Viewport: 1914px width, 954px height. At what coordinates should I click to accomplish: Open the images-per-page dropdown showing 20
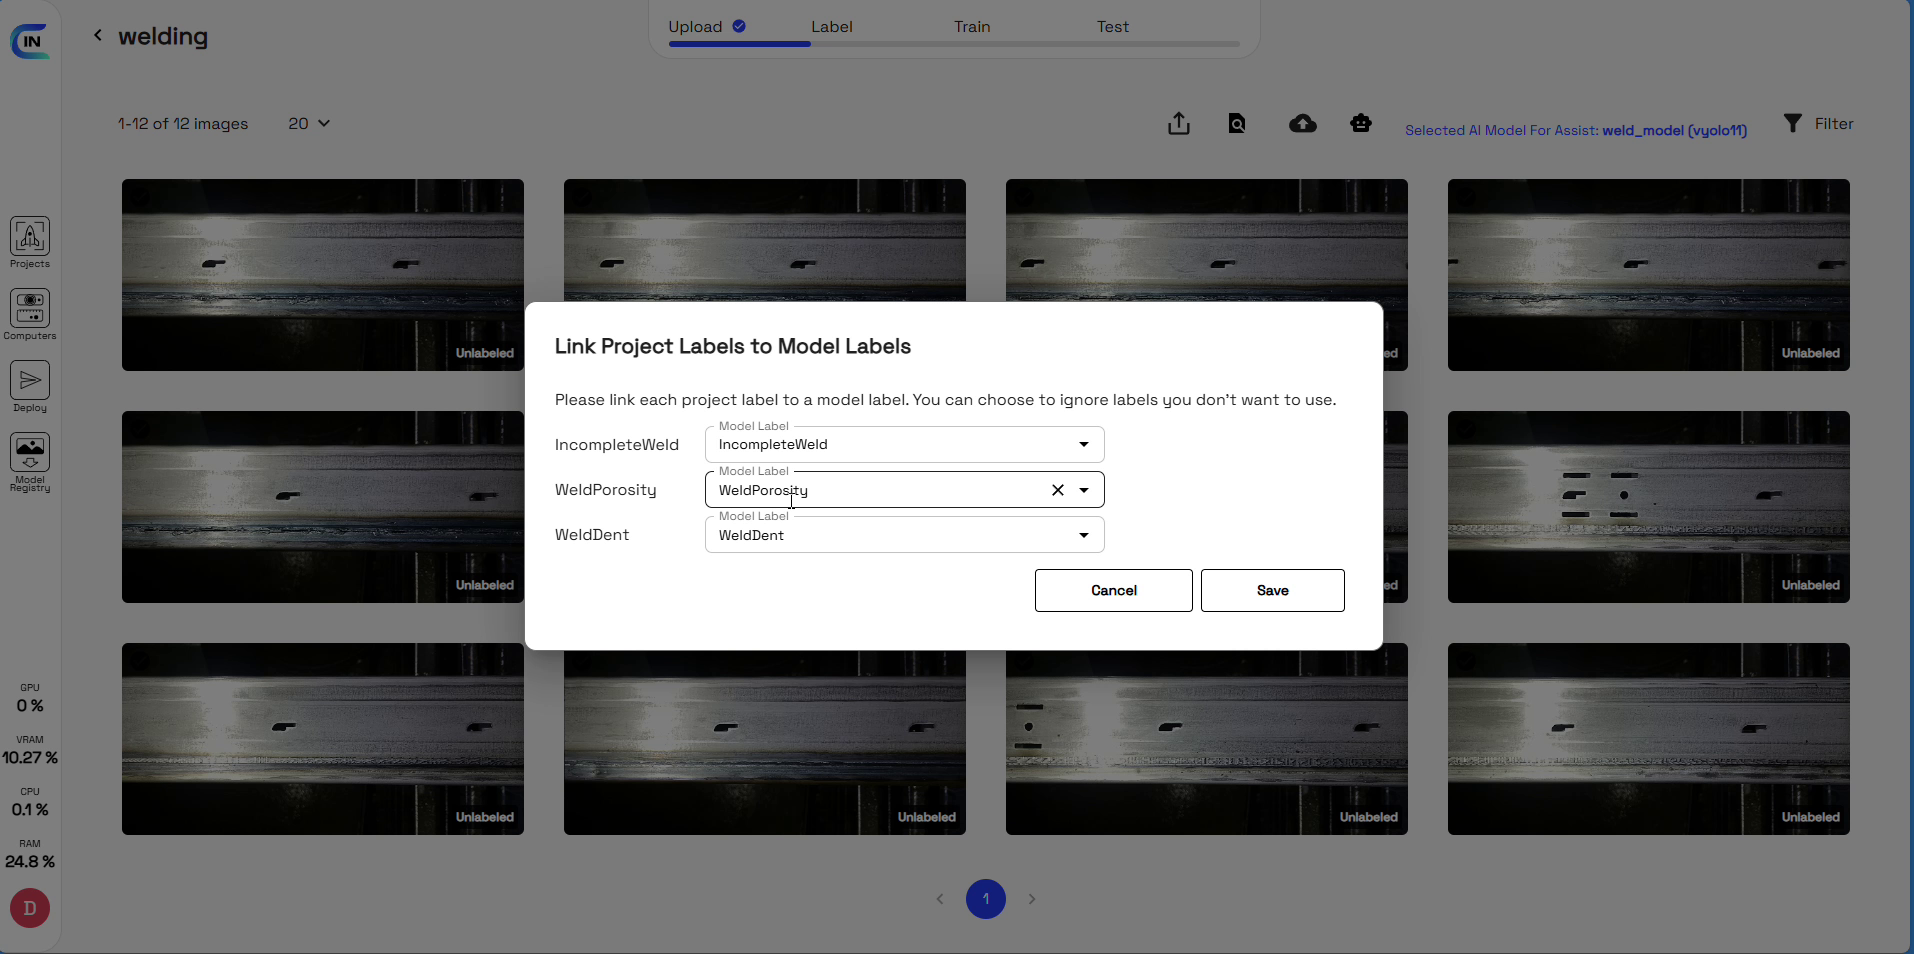(307, 123)
